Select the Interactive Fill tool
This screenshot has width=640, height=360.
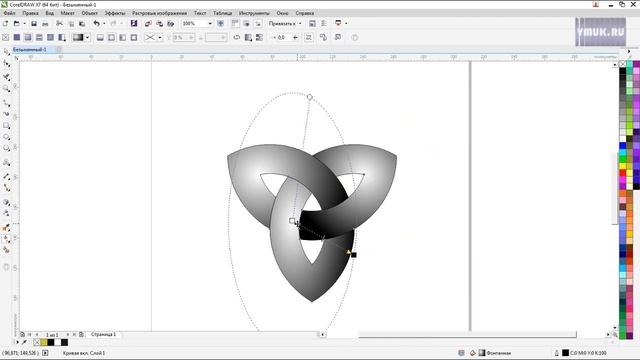pos(6,239)
